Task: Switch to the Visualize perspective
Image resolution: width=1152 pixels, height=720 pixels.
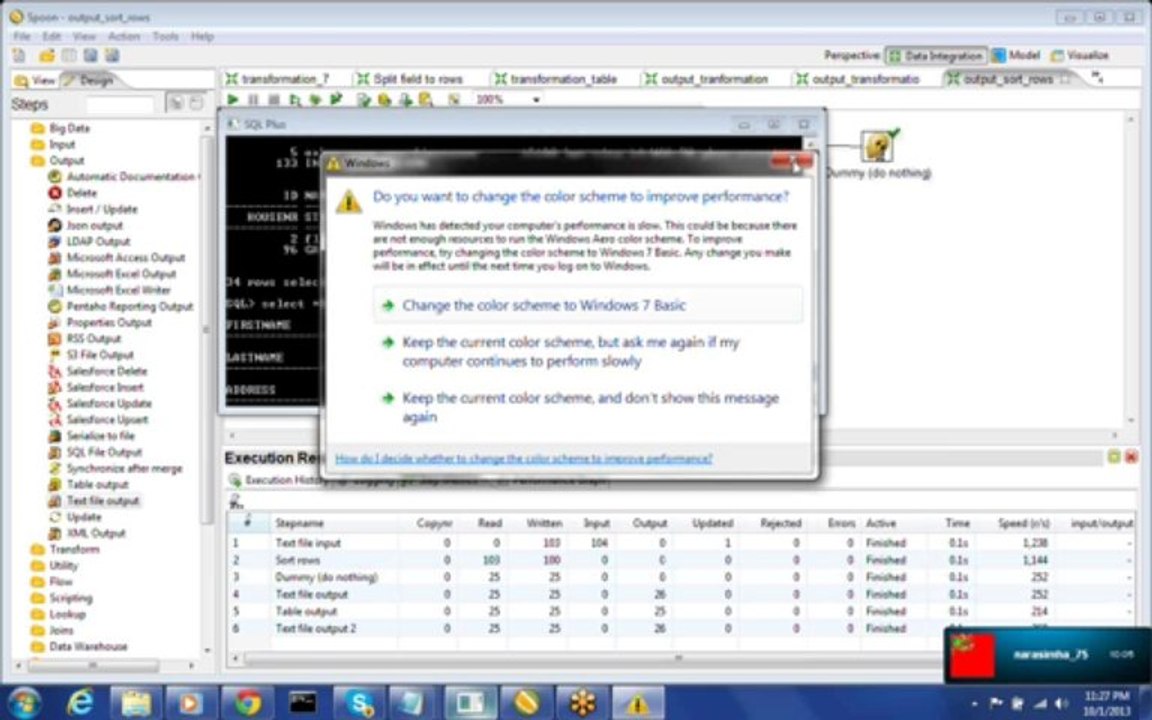Action: [x=1080, y=55]
